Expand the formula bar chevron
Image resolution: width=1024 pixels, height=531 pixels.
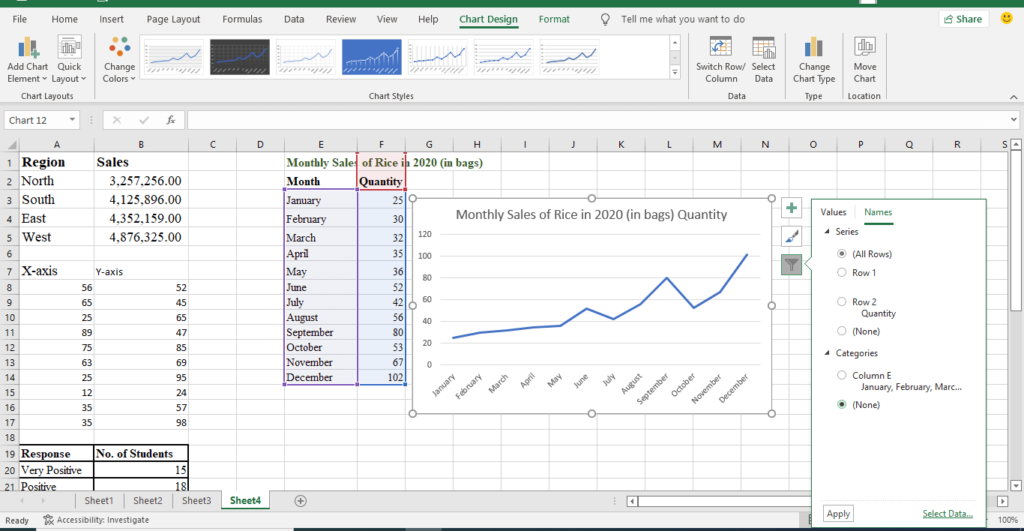click(x=1013, y=120)
